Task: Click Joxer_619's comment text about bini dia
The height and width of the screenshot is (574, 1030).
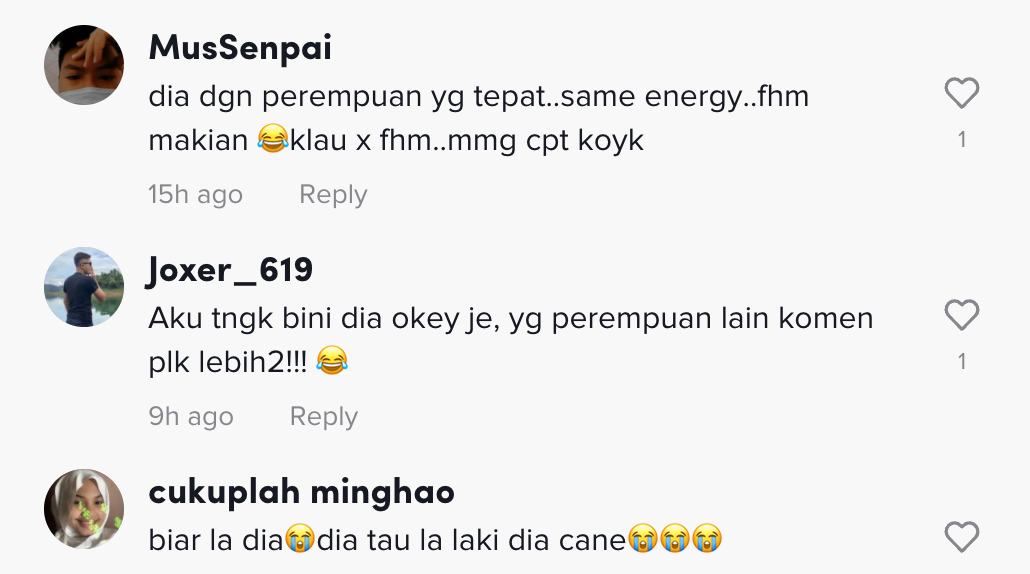Action: pyautogui.click(x=510, y=320)
